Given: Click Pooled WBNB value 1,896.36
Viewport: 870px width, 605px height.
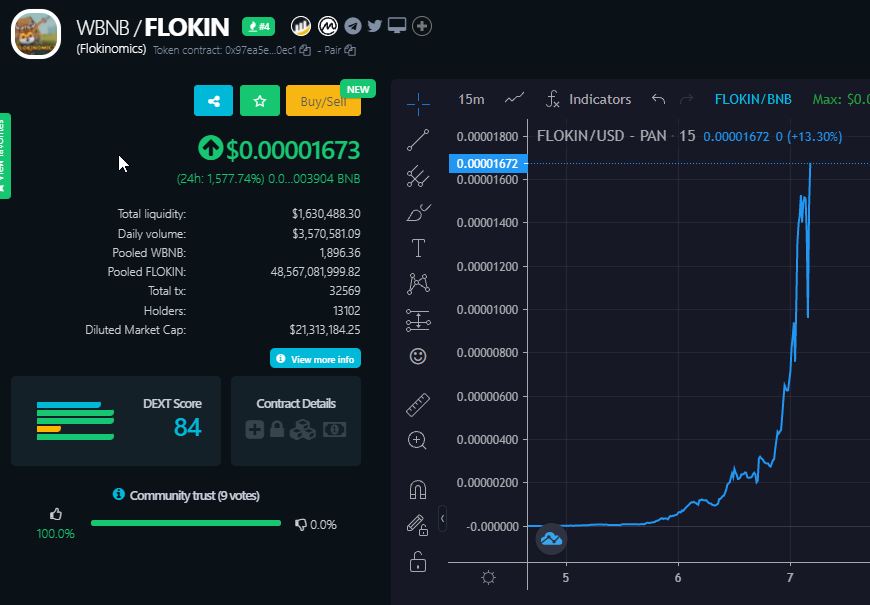Looking at the screenshot, I should [340, 253].
